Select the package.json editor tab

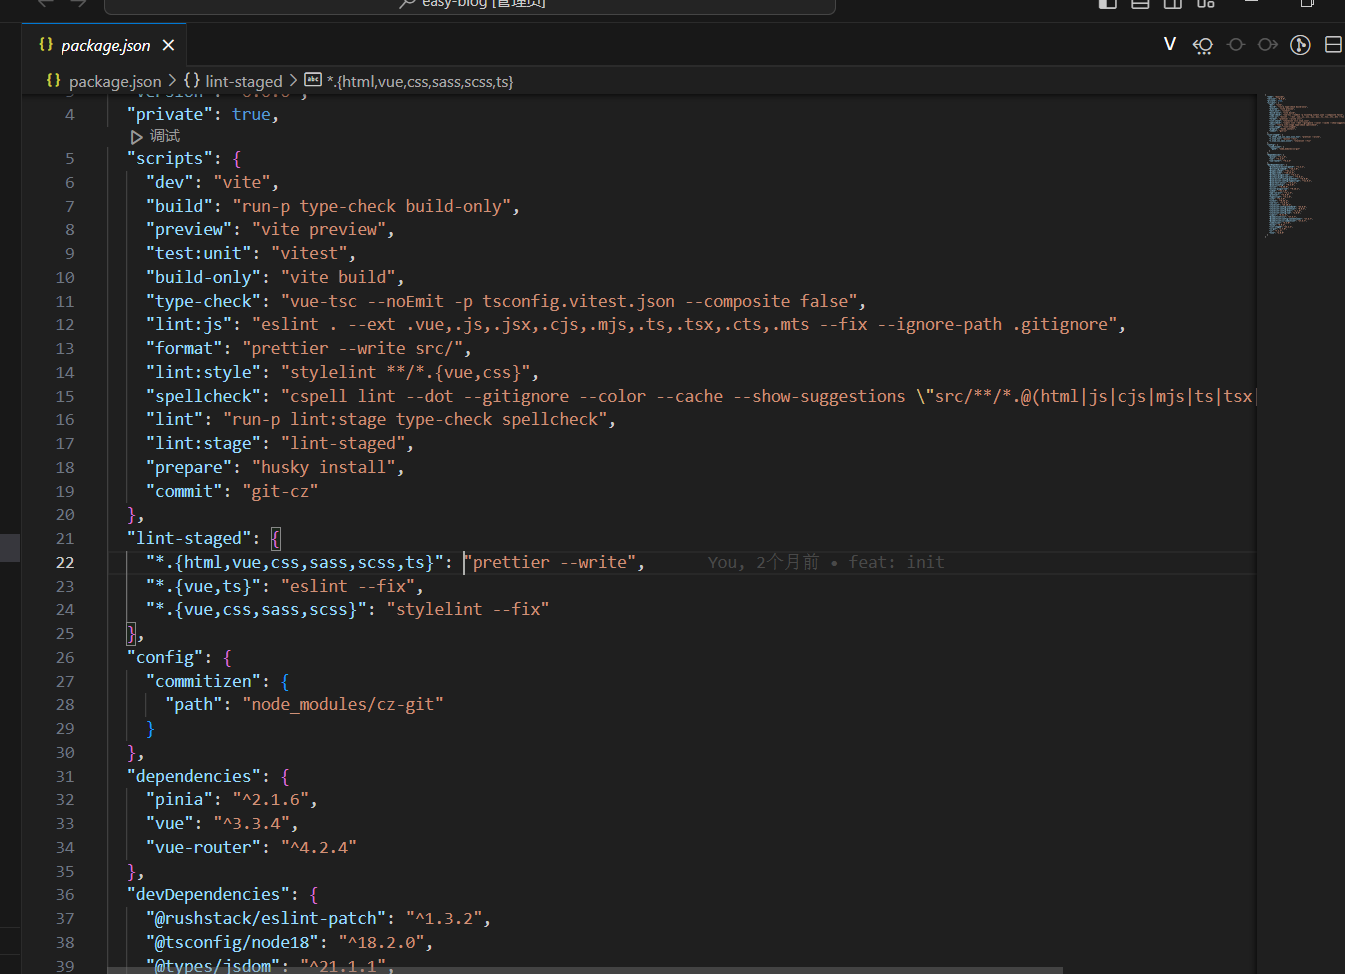[103, 45]
